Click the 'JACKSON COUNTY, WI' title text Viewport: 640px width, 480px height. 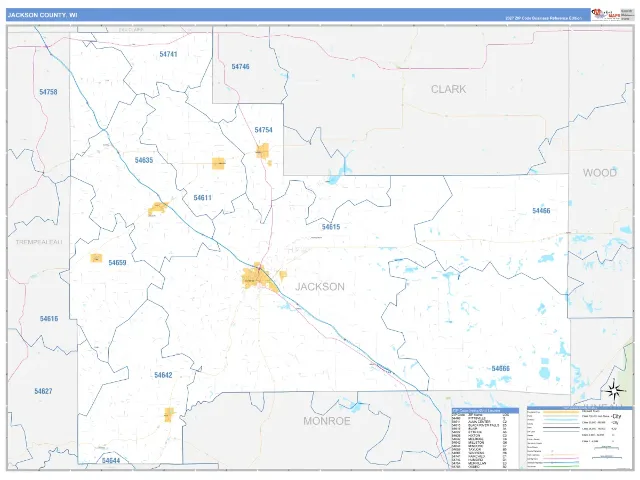(42, 15)
